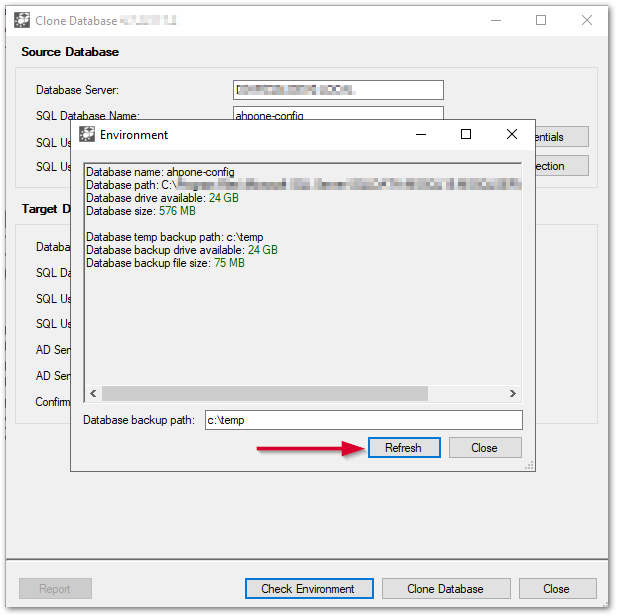Click the horizontal scrollbar left arrow
The image size is (617, 616).
pos(93,393)
